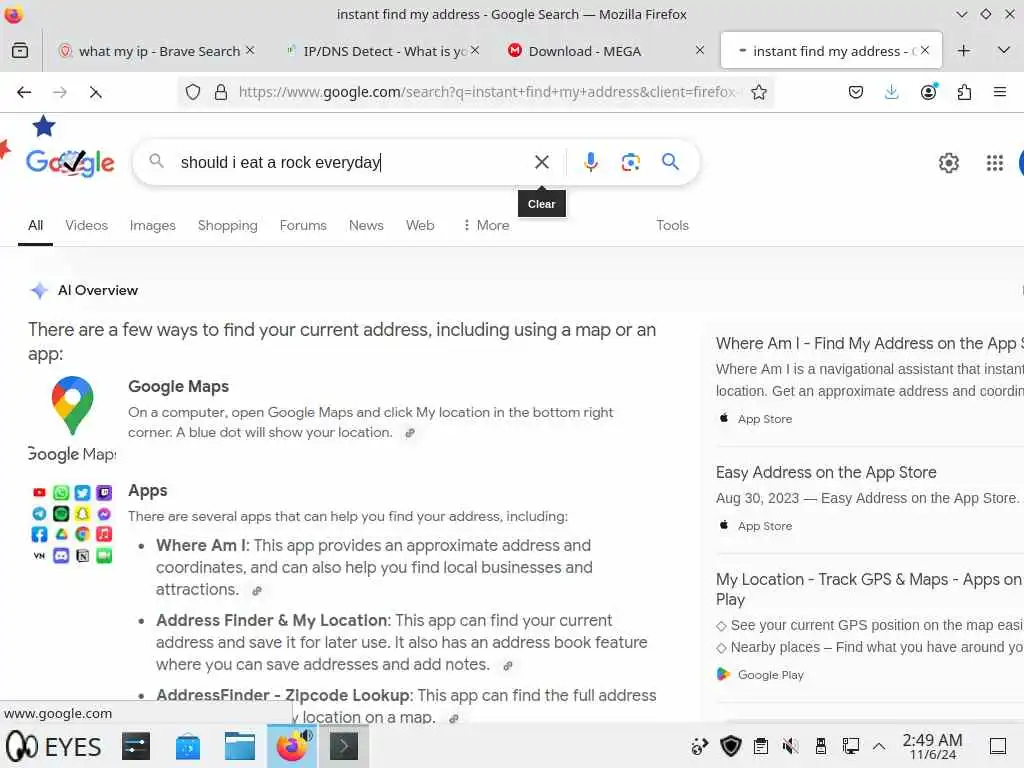
Task: Open the Firefox downloads panel
Action: 891,92
